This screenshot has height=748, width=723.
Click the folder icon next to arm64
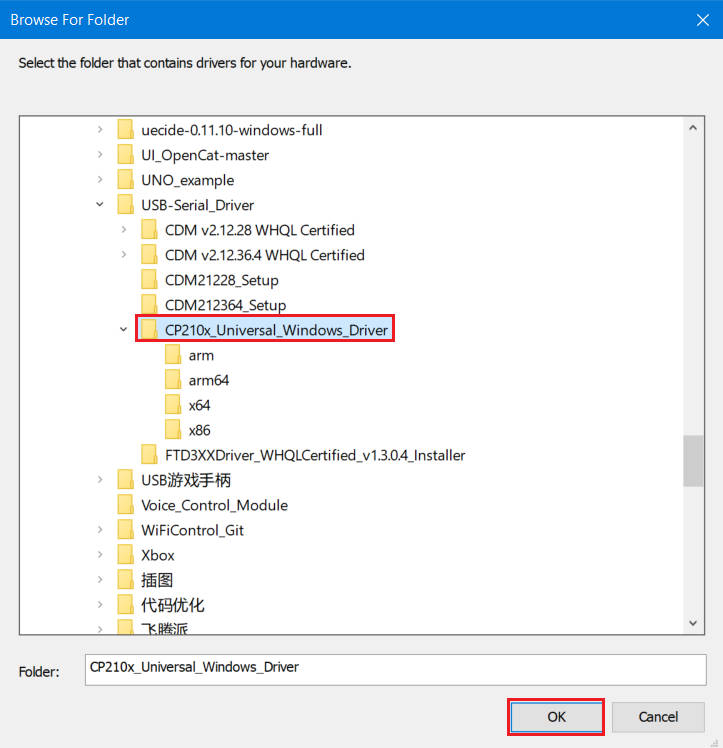[x=173, y=380]
